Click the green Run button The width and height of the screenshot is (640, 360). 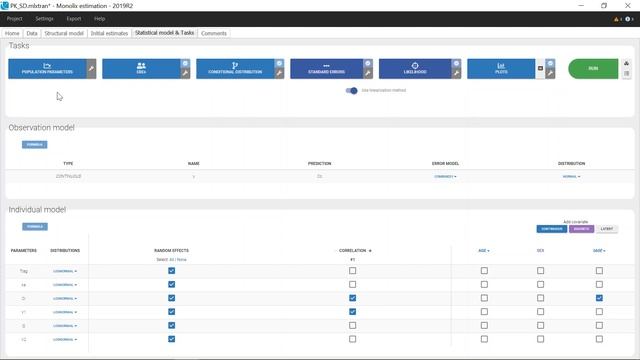click(x=593, y=69)
